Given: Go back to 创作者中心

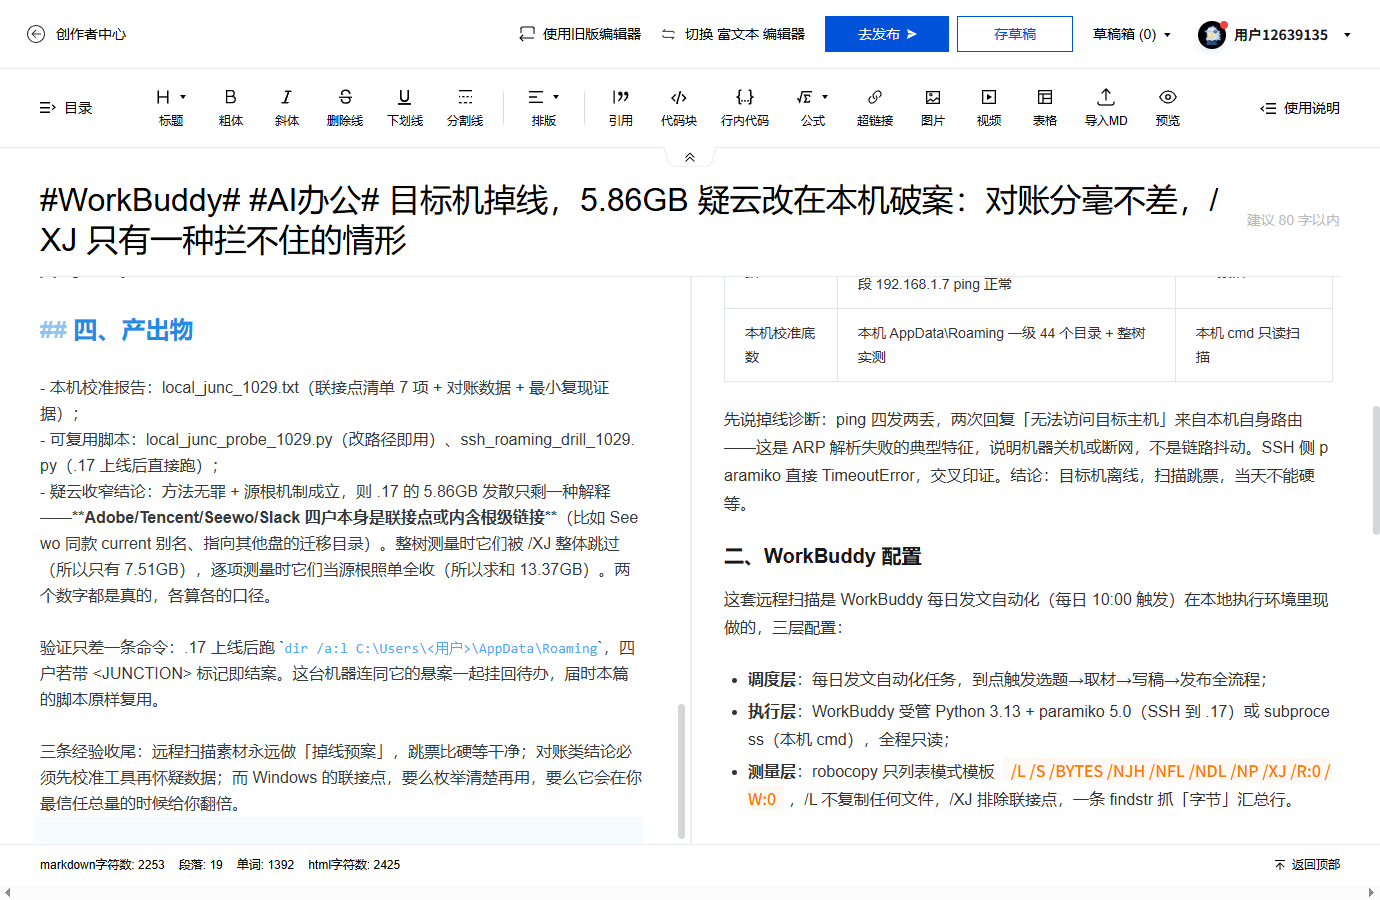Looking at the screenshot, I should [x=76, y=34].
